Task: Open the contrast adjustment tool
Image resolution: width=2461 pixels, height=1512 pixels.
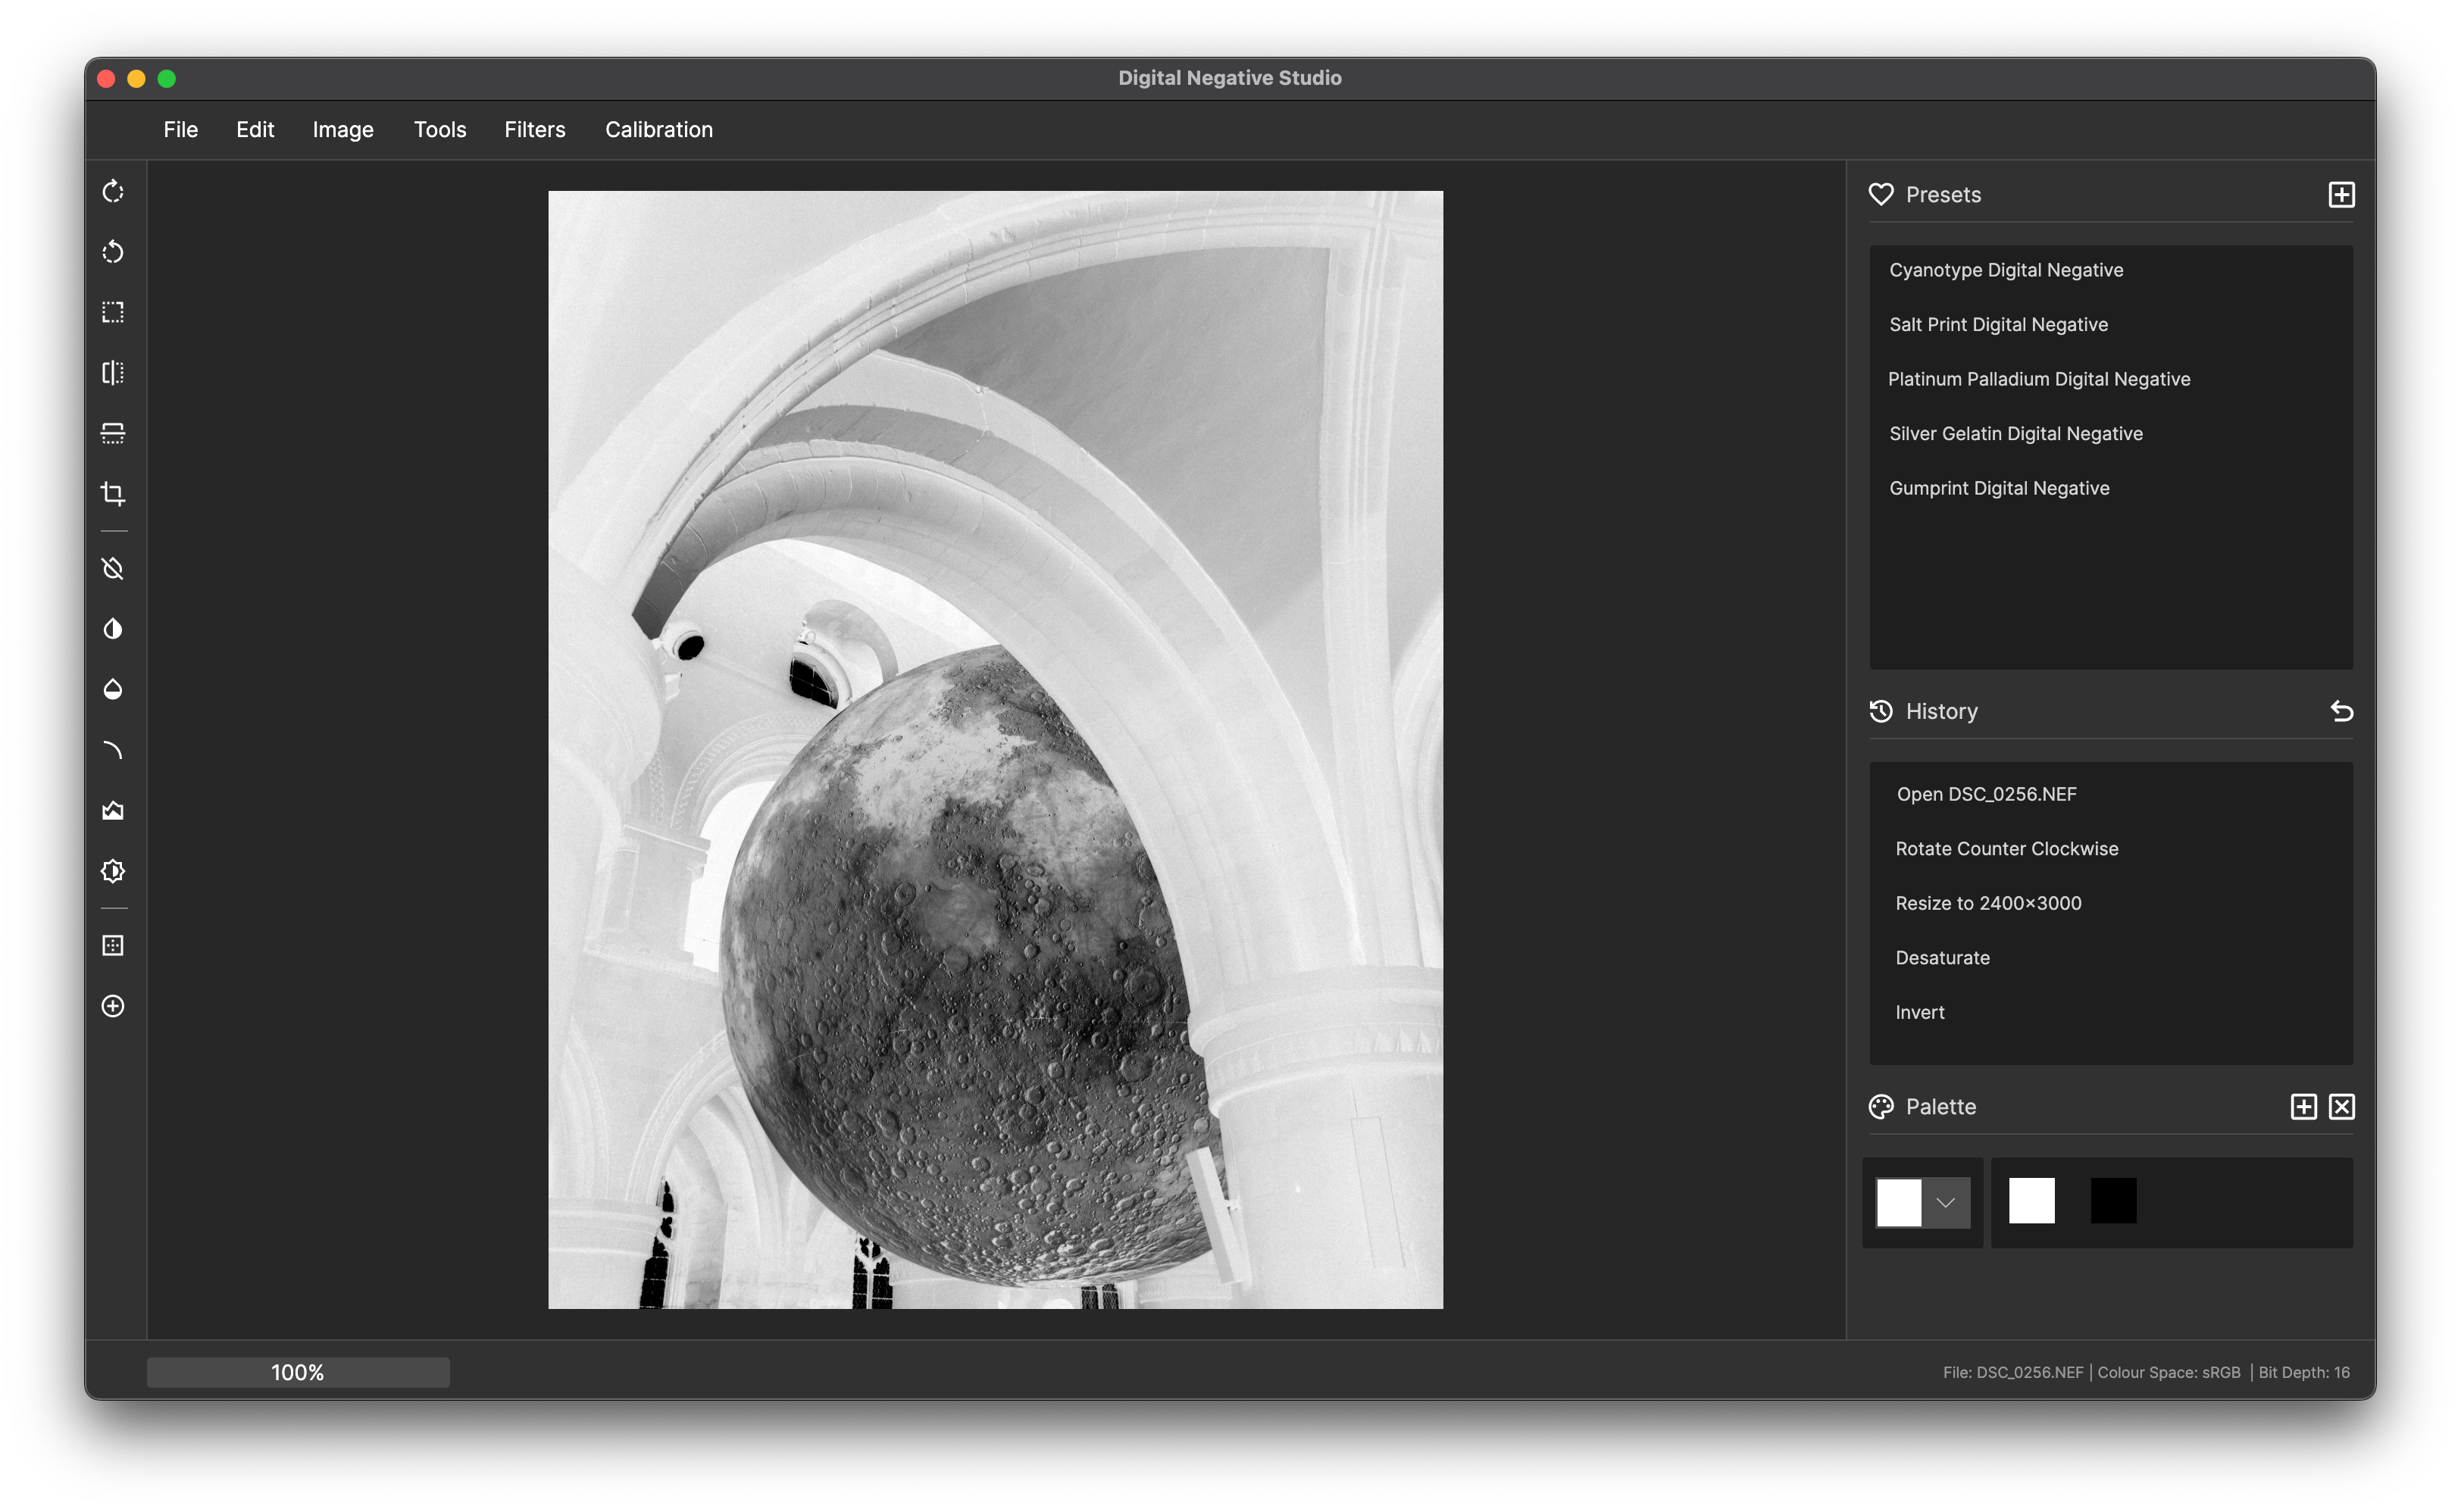Action: 112,628
